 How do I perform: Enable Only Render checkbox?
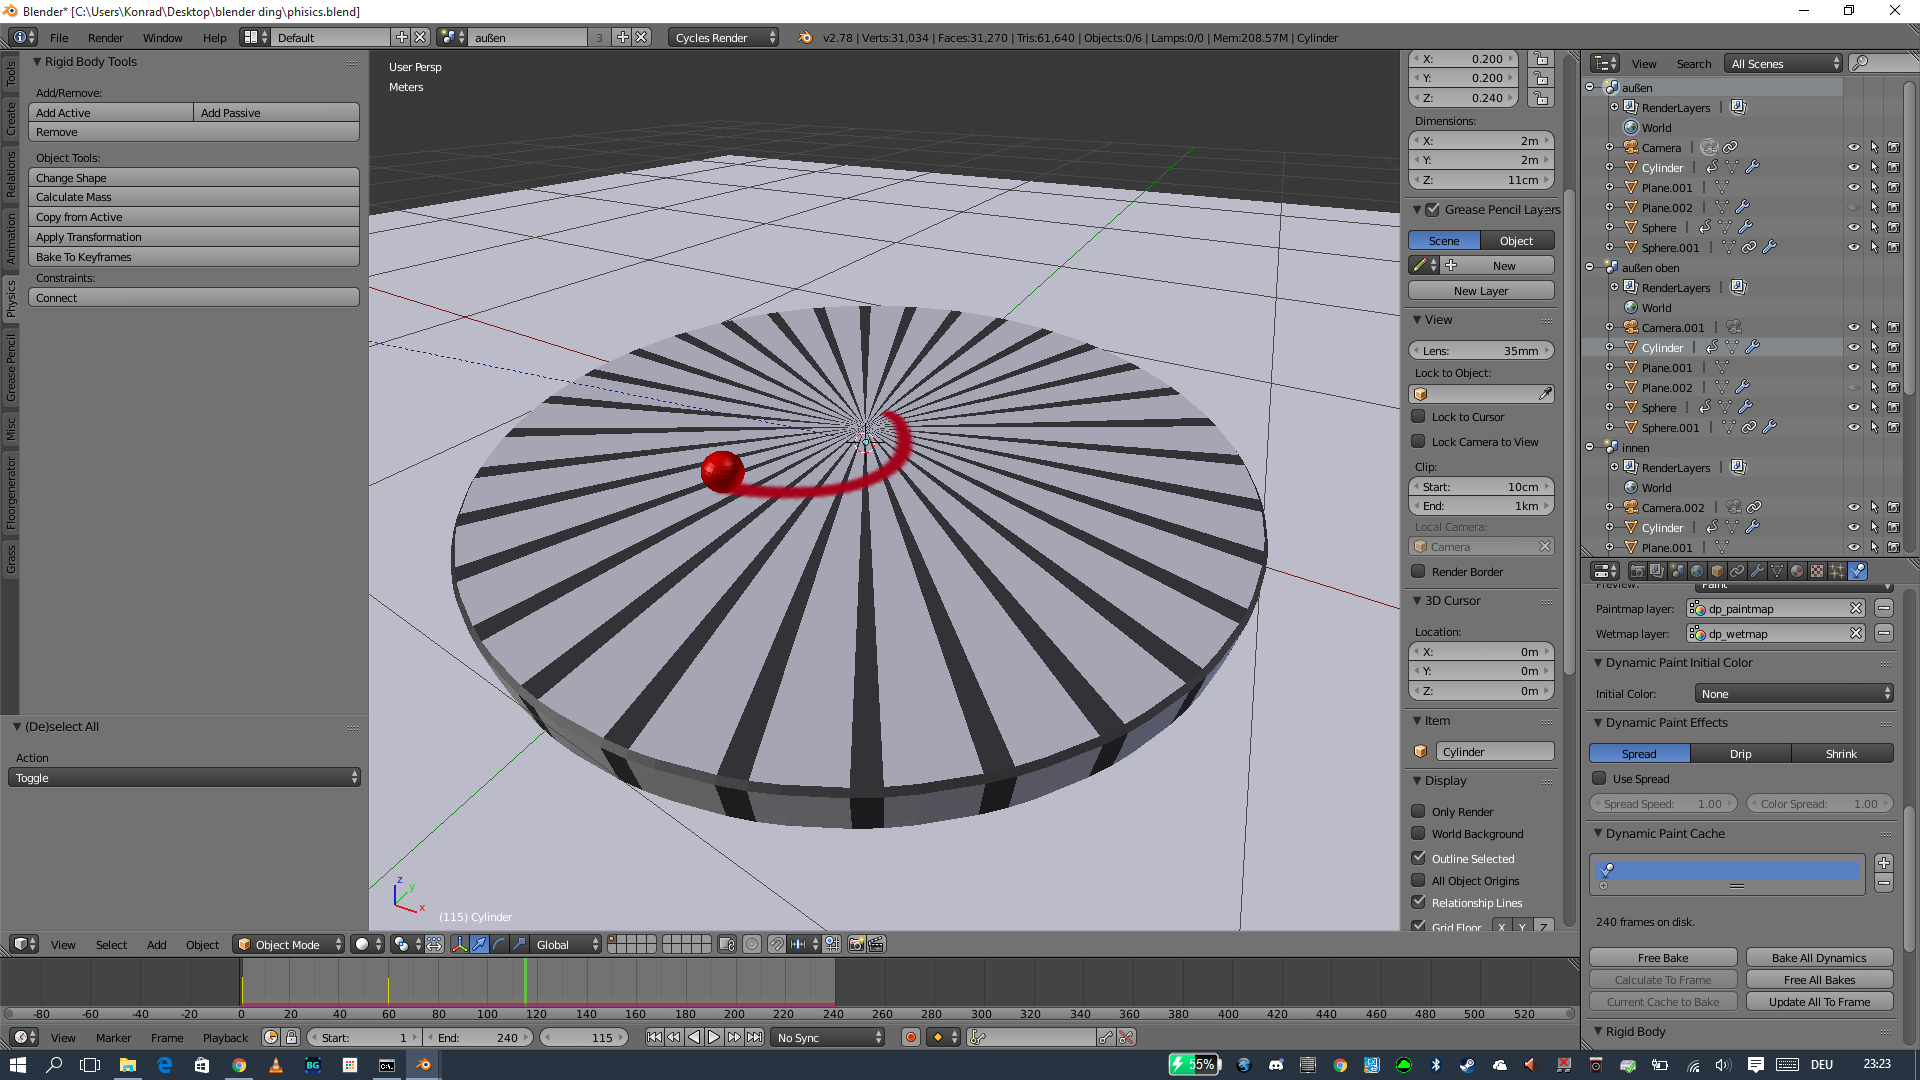[x=1418, y=811]
